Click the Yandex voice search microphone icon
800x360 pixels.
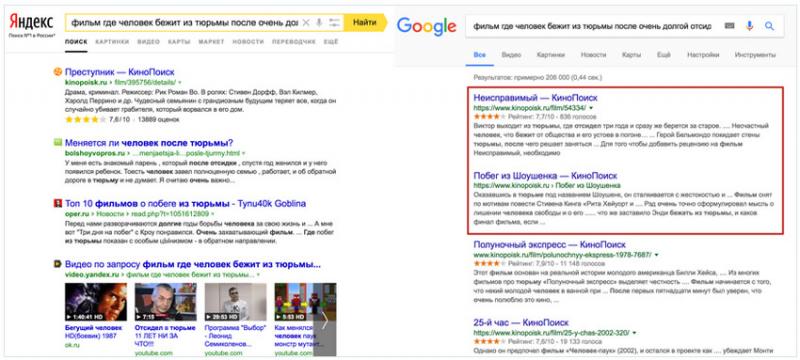319,22
